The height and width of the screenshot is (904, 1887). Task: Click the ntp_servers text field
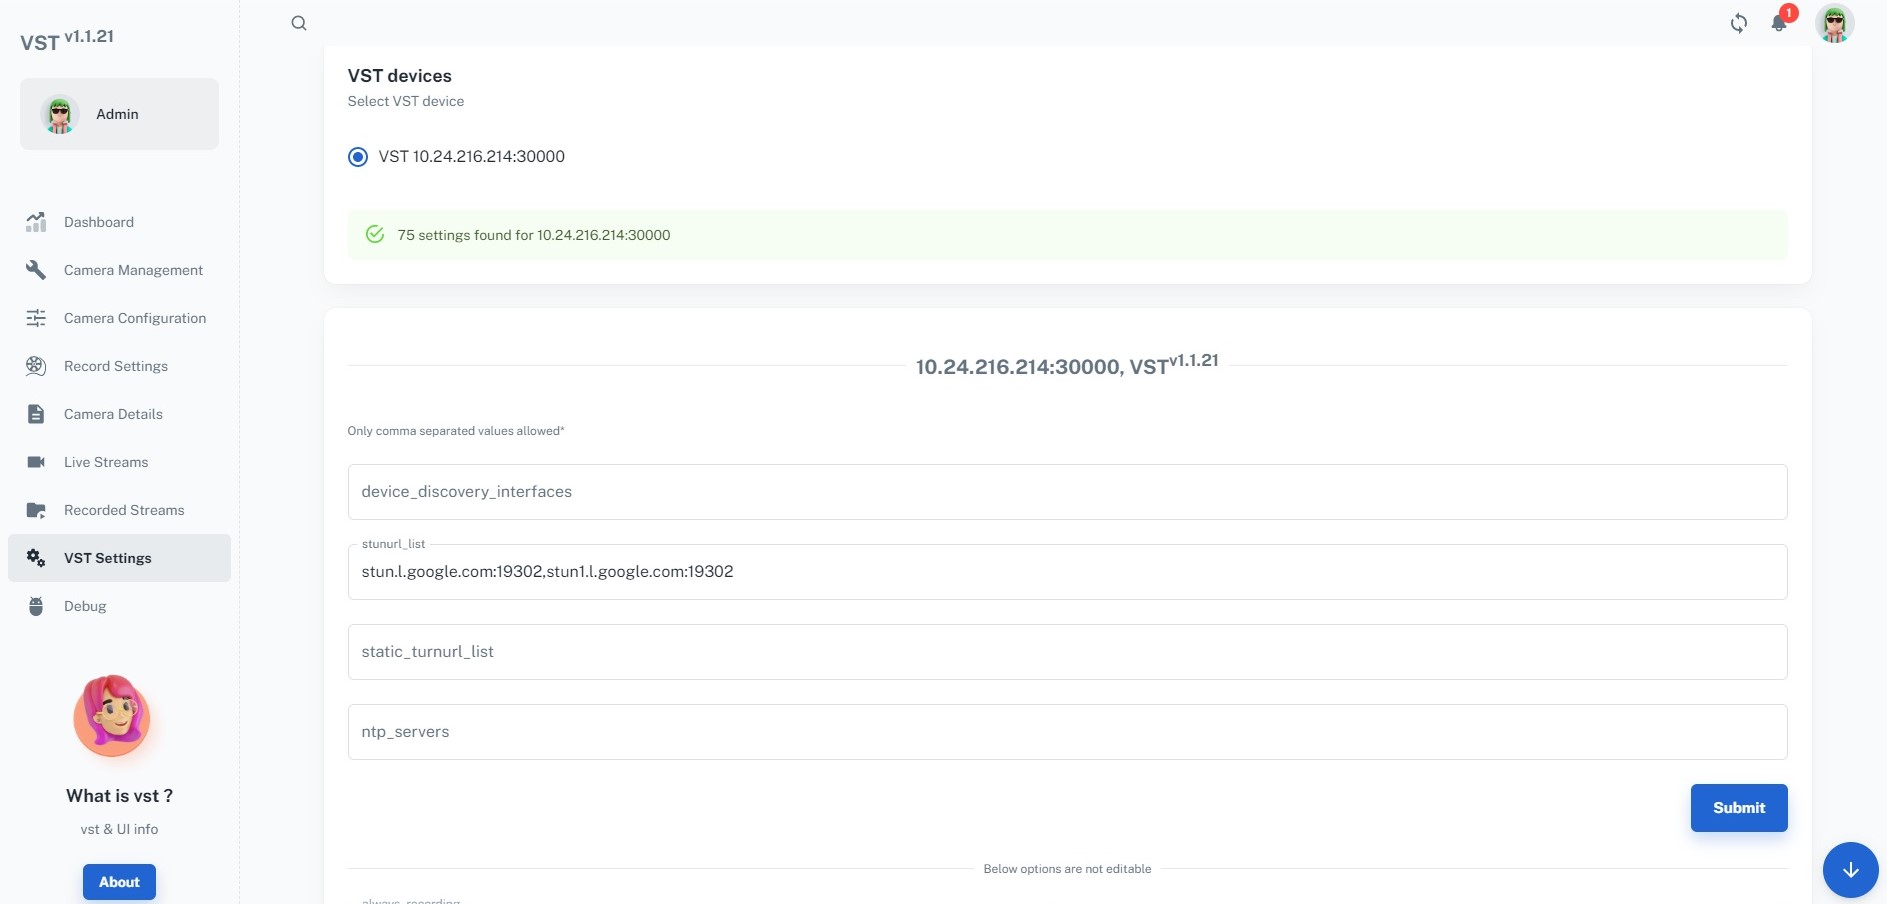[x=1066, y=732]
